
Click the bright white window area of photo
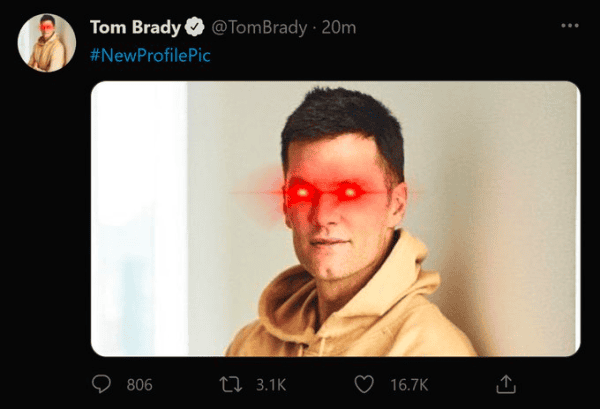click(x=139, y=218)
